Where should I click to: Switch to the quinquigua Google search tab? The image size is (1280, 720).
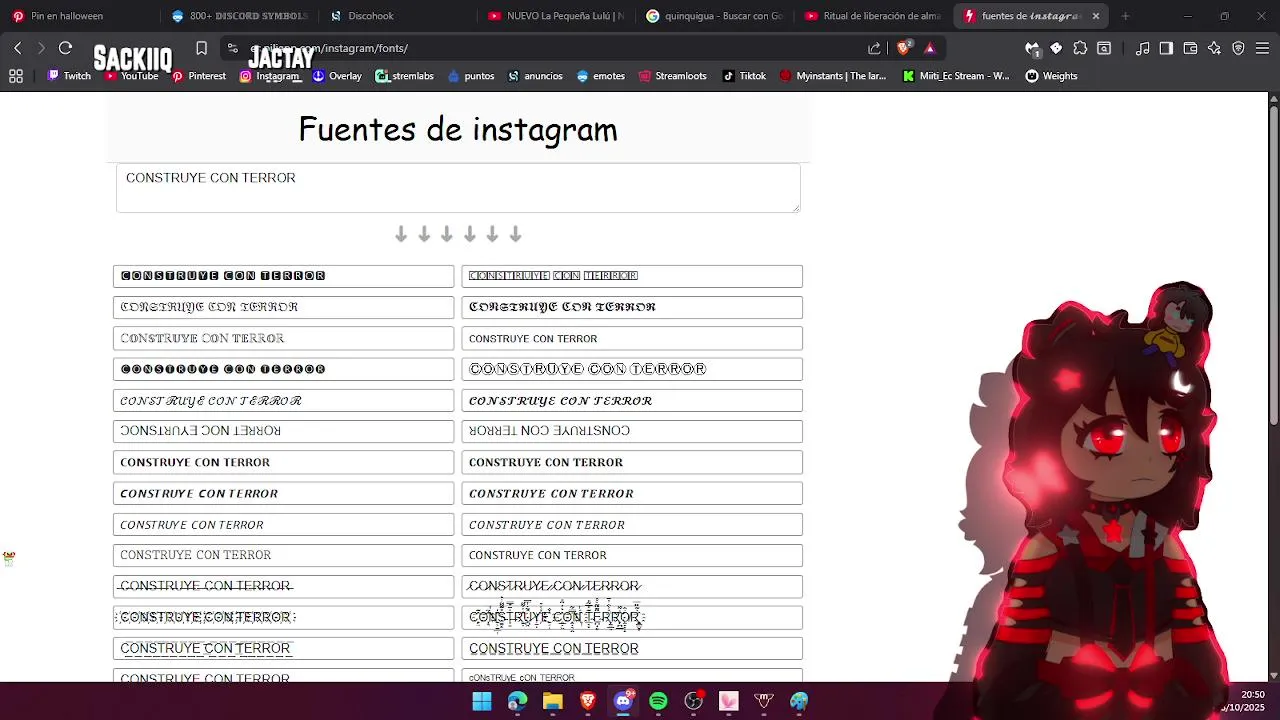pyautogui.click(x=715, y=16)
